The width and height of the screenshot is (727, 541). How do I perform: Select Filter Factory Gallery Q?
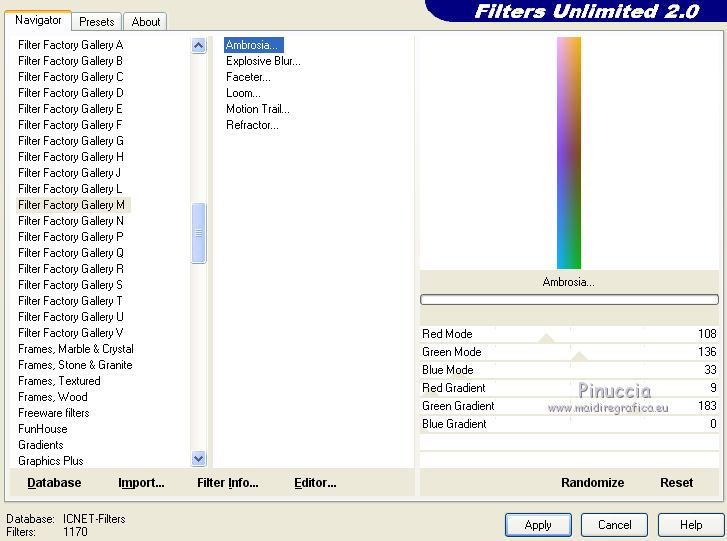pyautogui.click(x=70, y=253)
